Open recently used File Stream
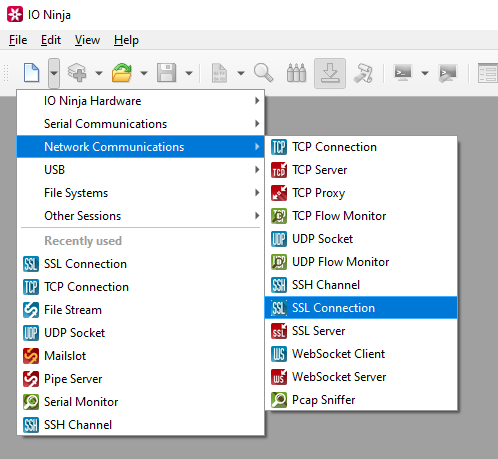498x459 pixels. [x=141, y=310]
